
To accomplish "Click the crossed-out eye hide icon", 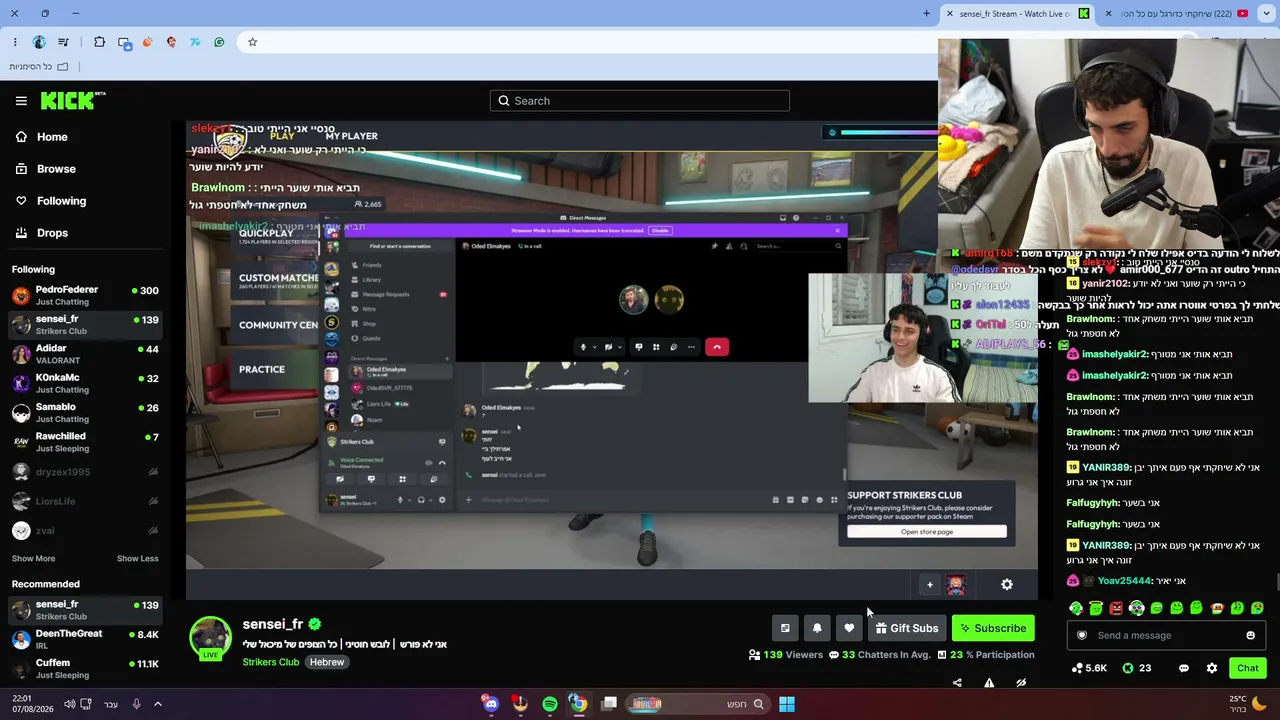I will (x=1021, y=683).
